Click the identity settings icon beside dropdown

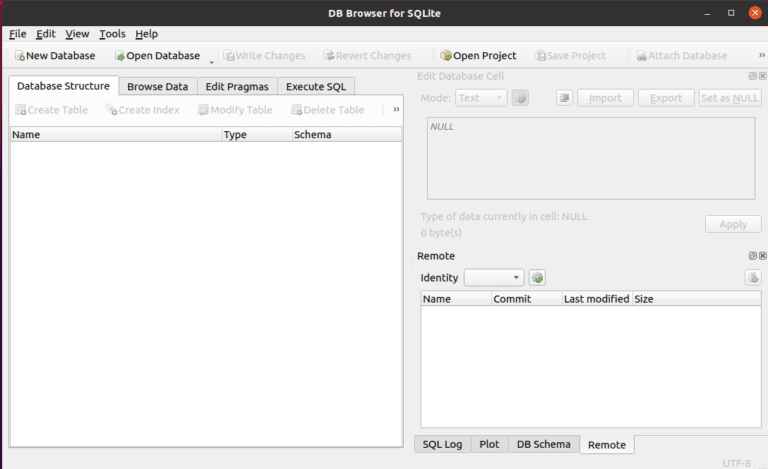pos(537,278)
